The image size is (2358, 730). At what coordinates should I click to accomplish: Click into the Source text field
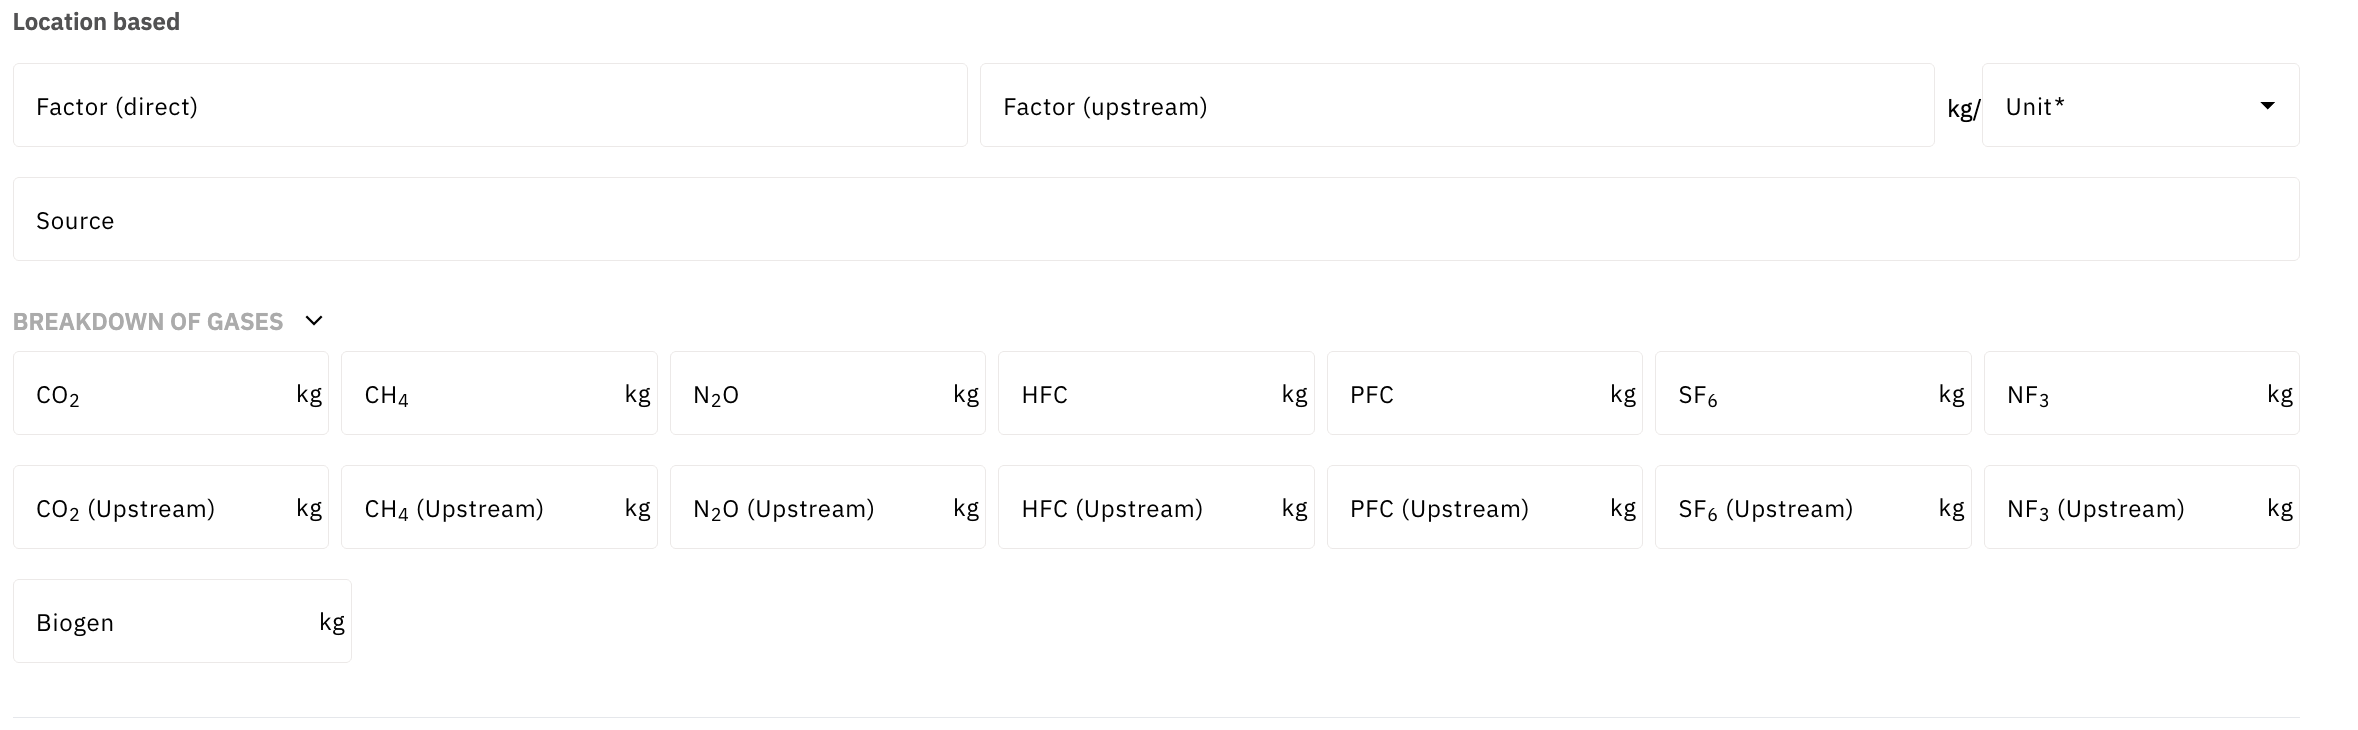click(1155, 220)
